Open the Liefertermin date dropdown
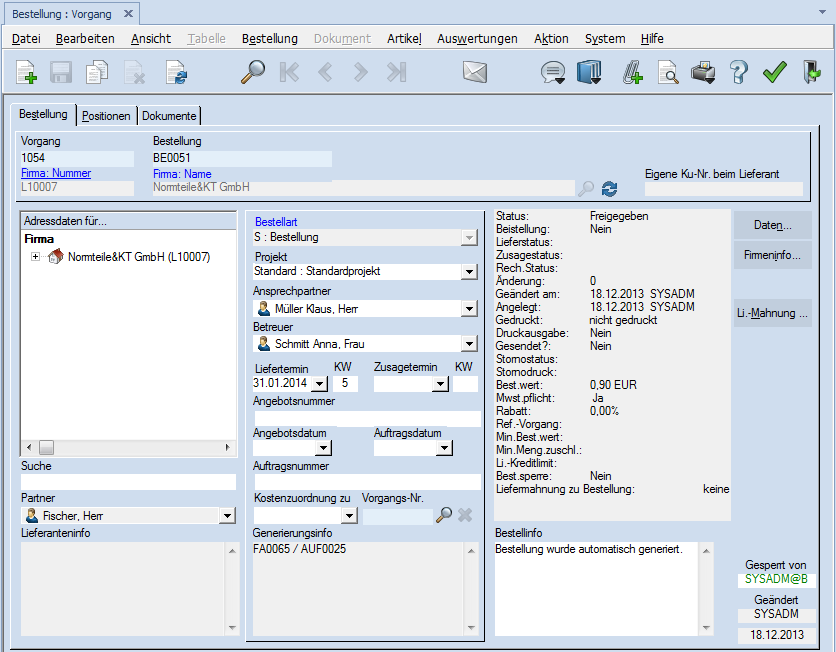The height and width of the screenshot is (652, 836). click(x=319, y=384)
